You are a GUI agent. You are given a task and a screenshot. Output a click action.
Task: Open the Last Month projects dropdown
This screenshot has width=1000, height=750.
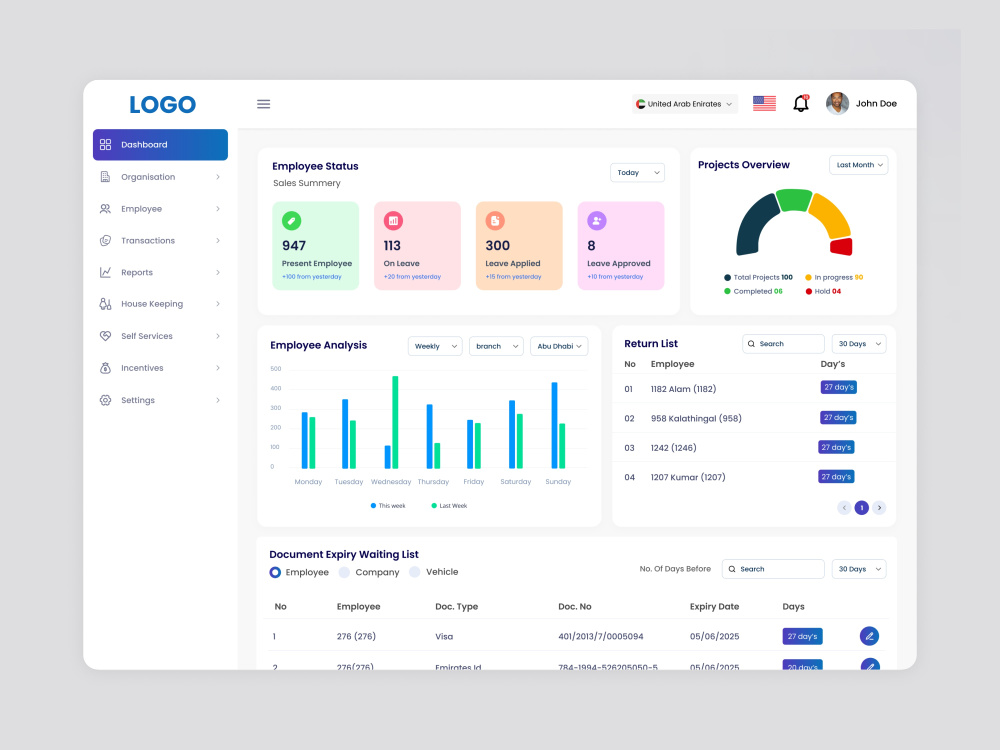(x=858, y=165)
